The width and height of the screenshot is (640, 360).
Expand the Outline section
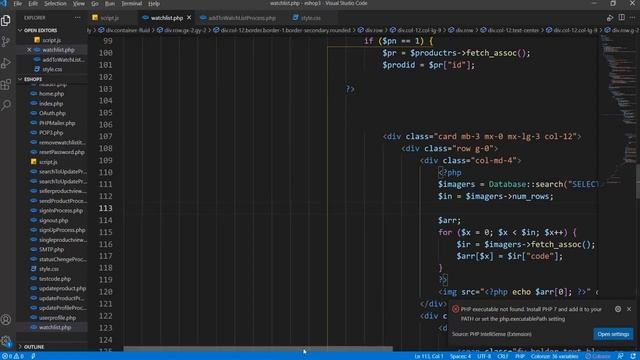click(33, 347)
